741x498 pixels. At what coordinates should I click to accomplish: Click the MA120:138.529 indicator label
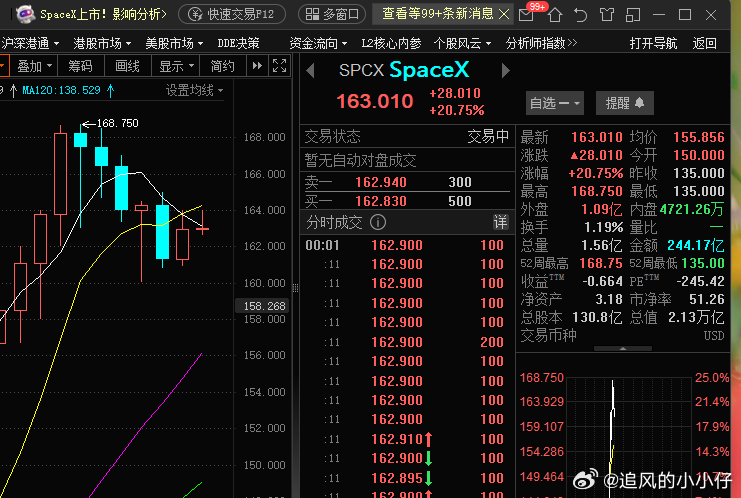coord(61,90)
